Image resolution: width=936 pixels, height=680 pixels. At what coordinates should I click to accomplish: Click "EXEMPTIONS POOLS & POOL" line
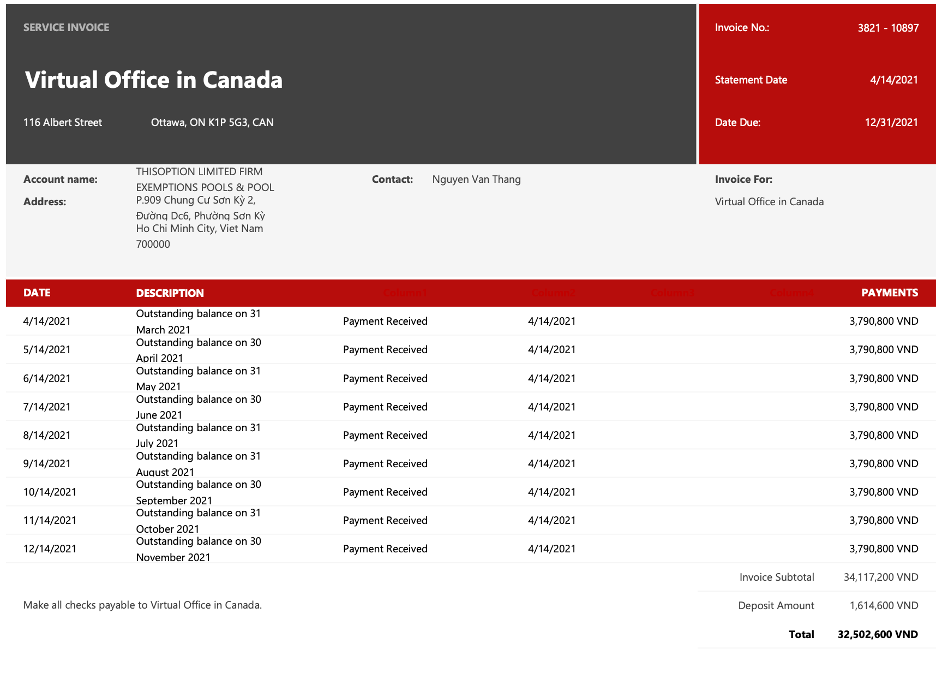pos(205,187)
